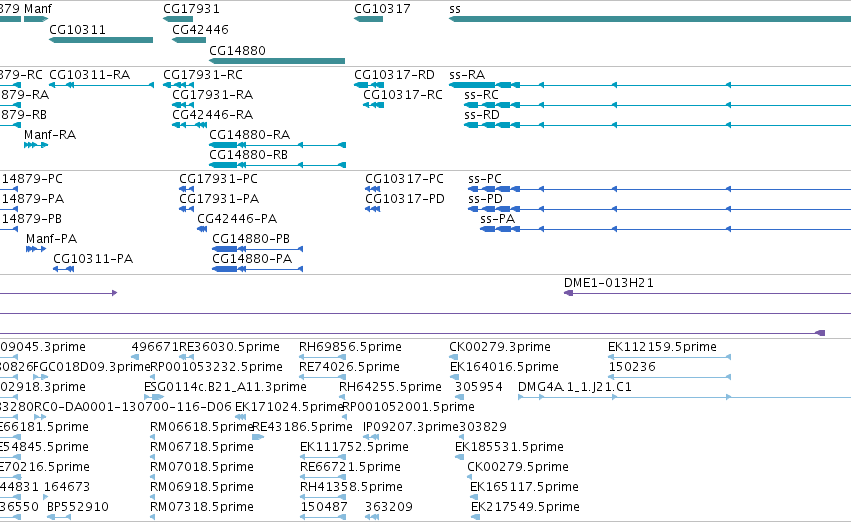Select the BP552910 EST label
851x522 pixels.
pyautogui.click(x=78, y=507)
